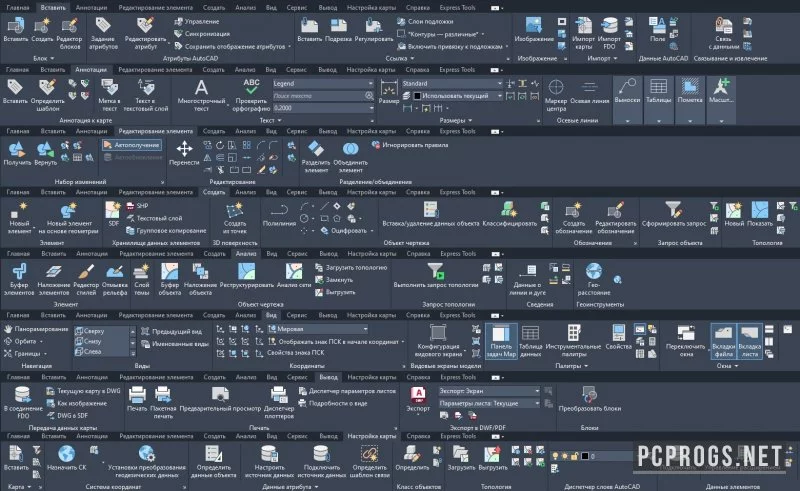Click the SHP import button
The height and width of the screenshot is (491, 800).
point(137,206)
